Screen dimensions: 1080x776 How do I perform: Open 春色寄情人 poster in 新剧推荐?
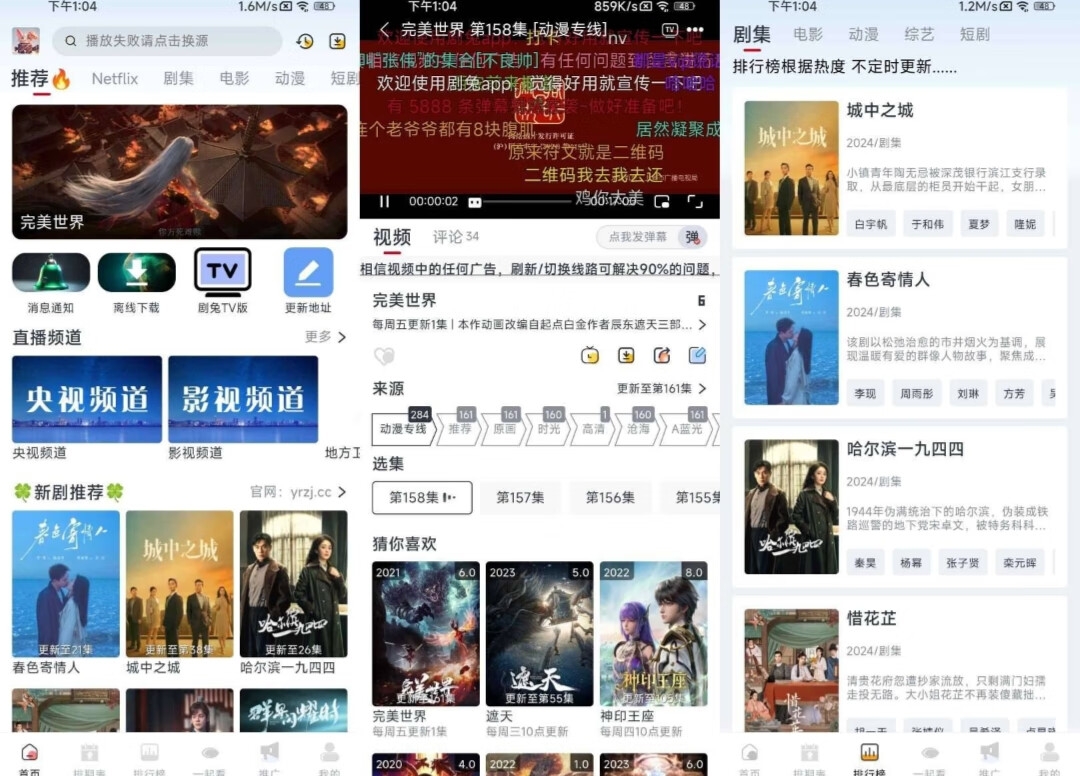(x=66, y=584)
